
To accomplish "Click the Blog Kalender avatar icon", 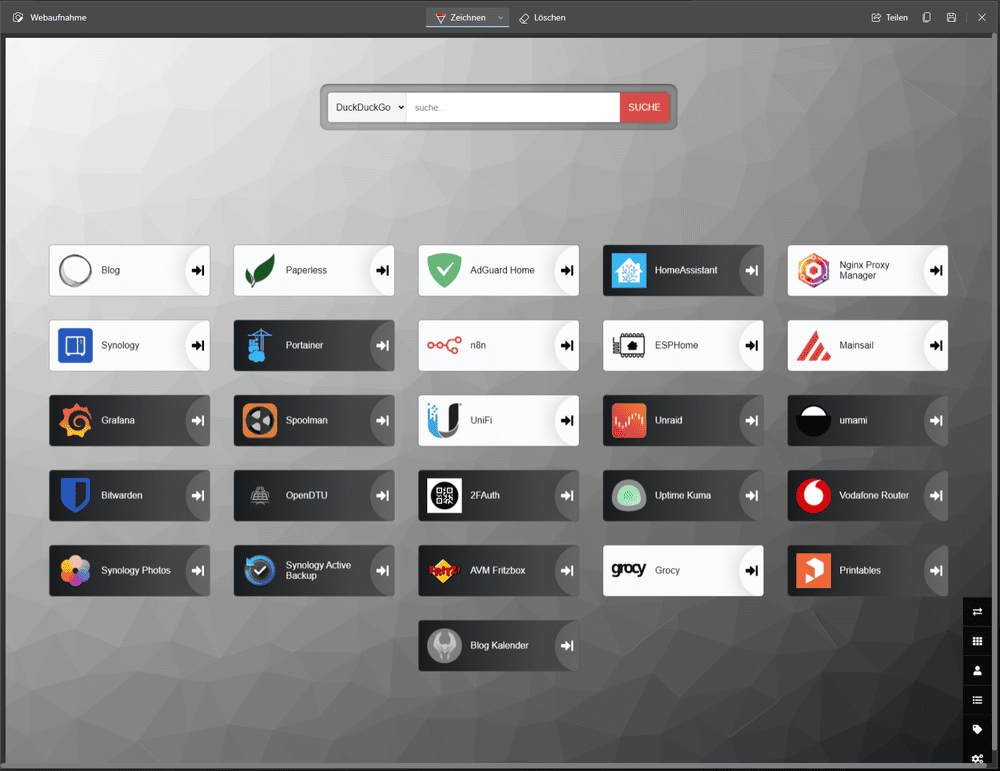I will pyautogui.click(x=445, y=645).
